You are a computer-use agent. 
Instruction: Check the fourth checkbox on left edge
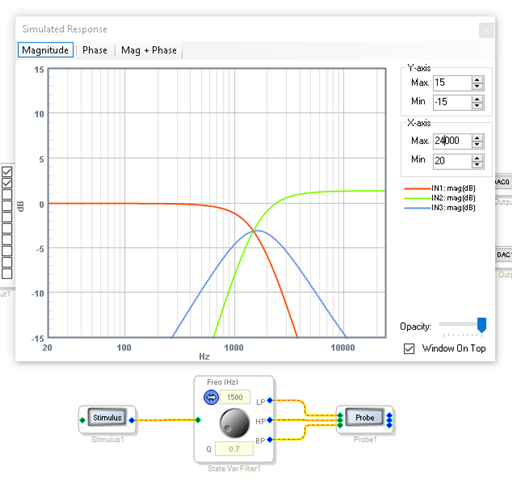click(x=7, y=206)
